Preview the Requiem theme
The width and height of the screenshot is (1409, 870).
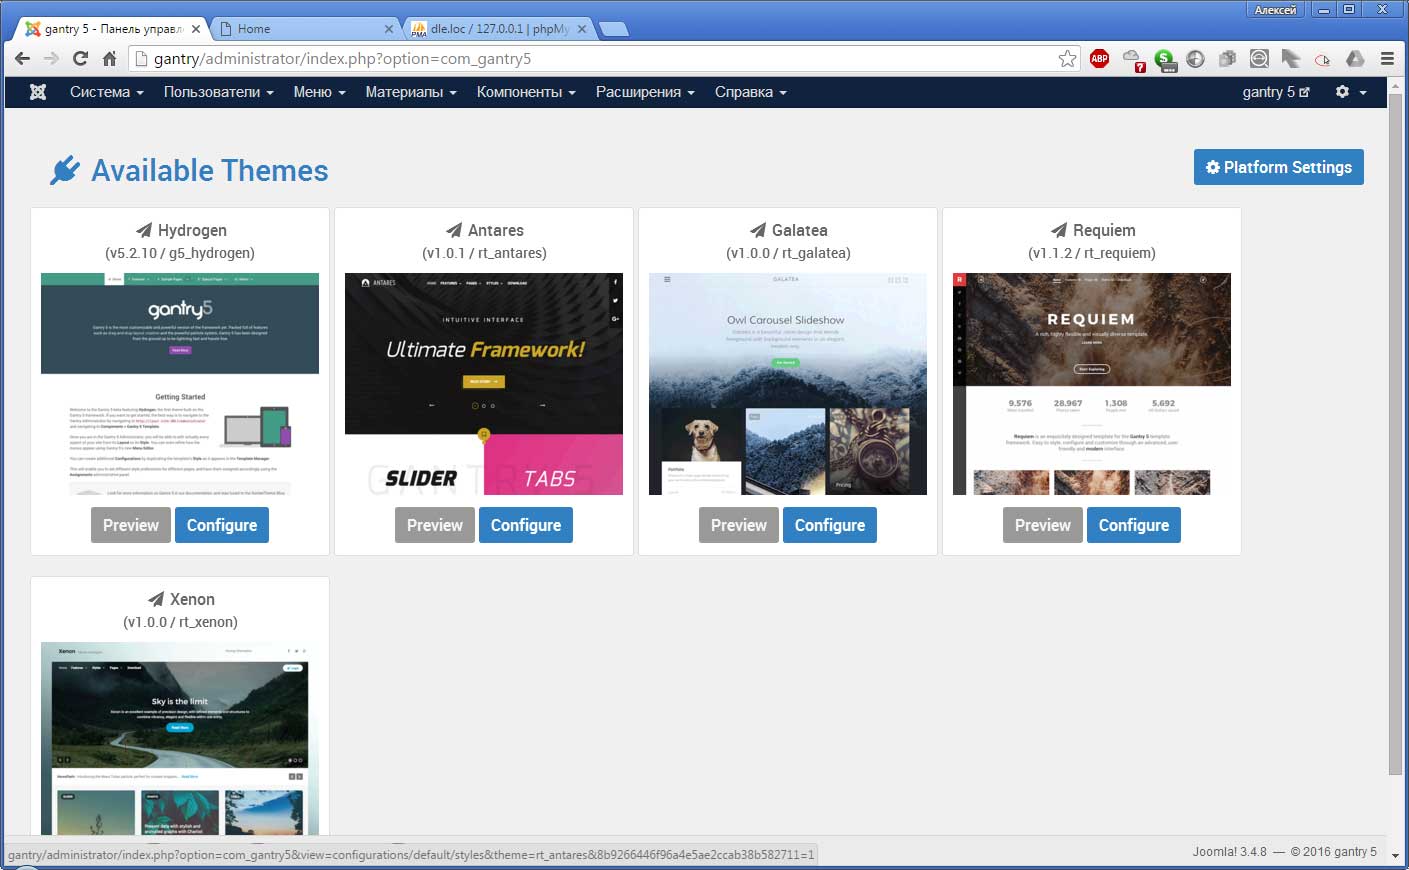coord(1043,525)
